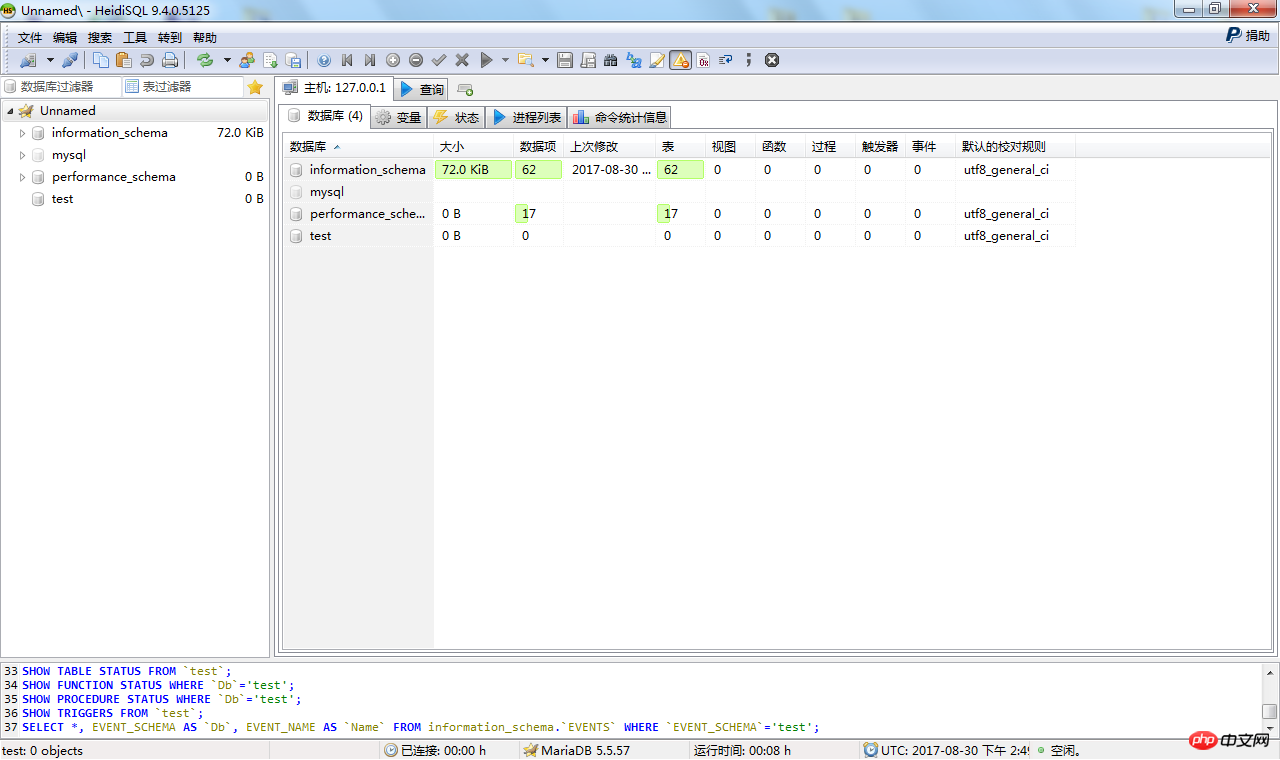Click the Print icon
The width and height of the screenshot is (1280, 760).
coord(170,60)
